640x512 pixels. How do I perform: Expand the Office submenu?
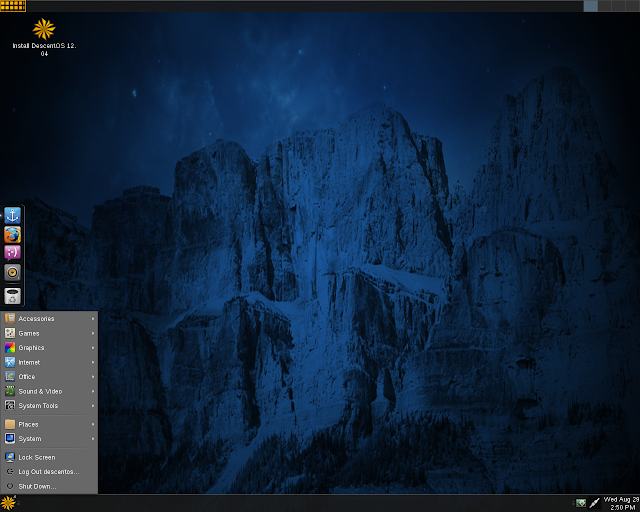(x=49, y=376)
